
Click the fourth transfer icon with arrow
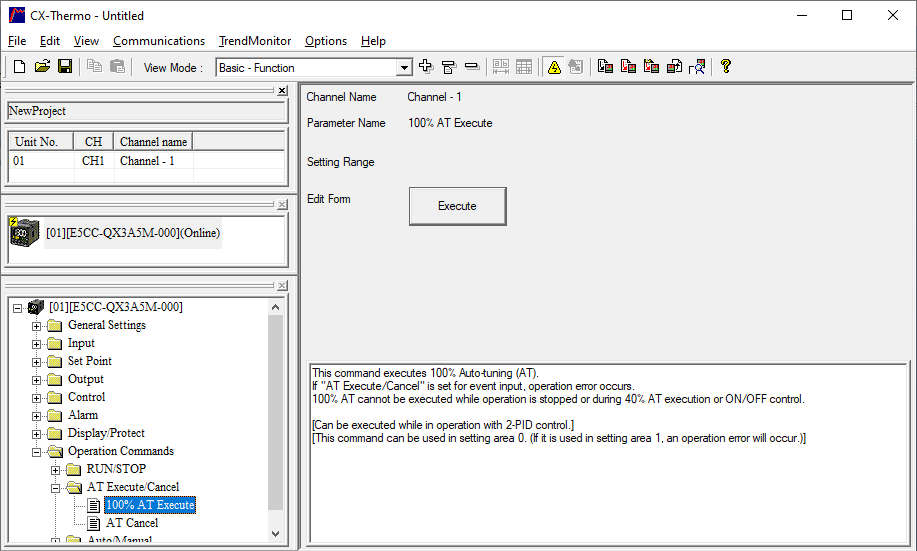(674, 67)
